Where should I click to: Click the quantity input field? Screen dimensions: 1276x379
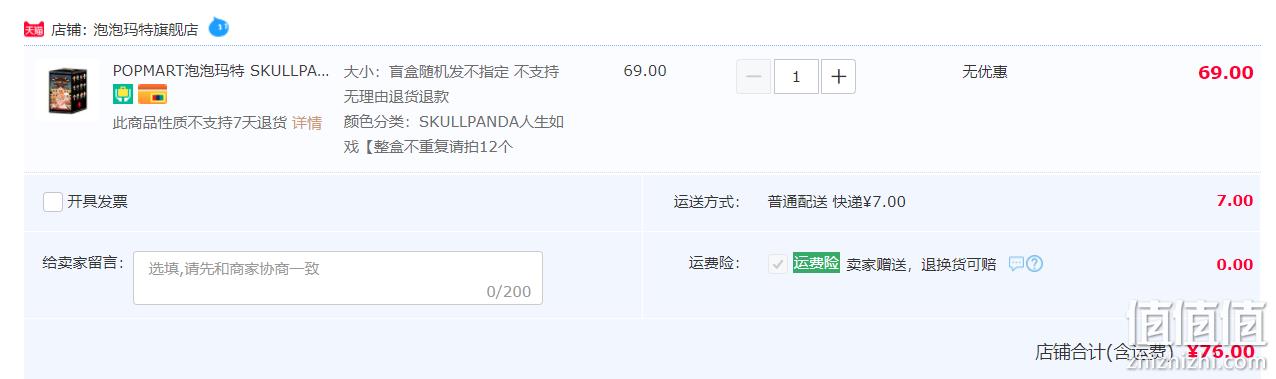pos(796,77)
